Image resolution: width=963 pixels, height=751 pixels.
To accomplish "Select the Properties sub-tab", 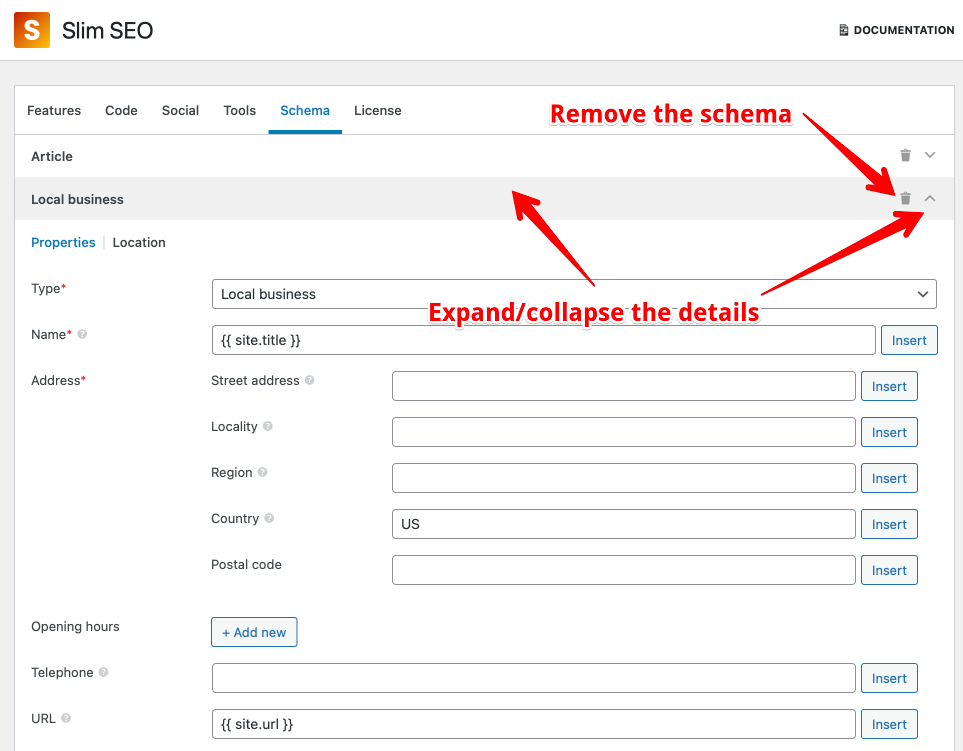I will click(x=63, y=243).
